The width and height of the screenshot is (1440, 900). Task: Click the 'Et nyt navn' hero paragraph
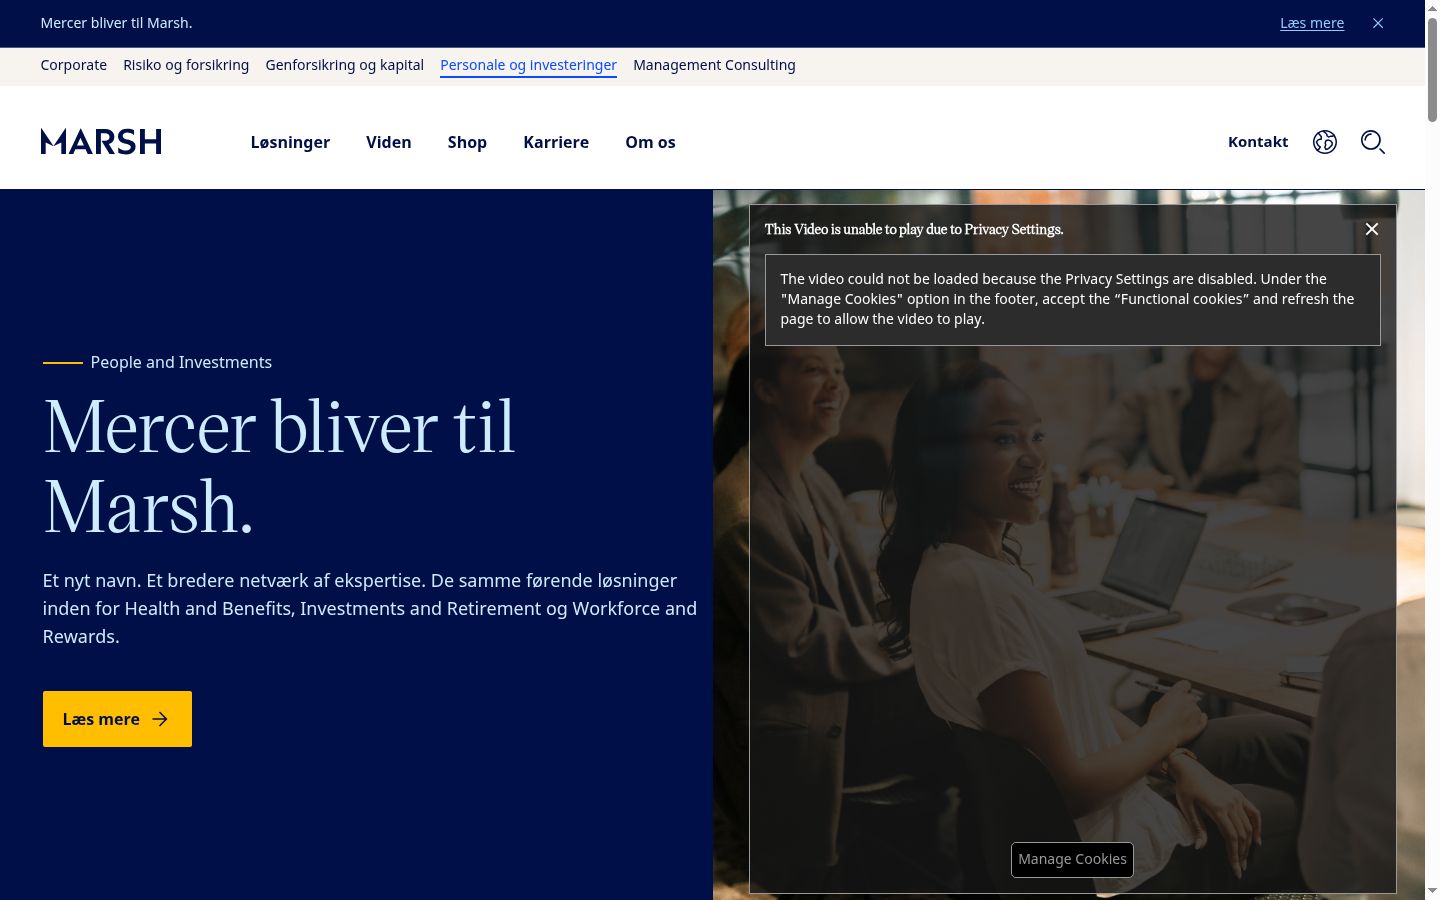click(370, 608)
